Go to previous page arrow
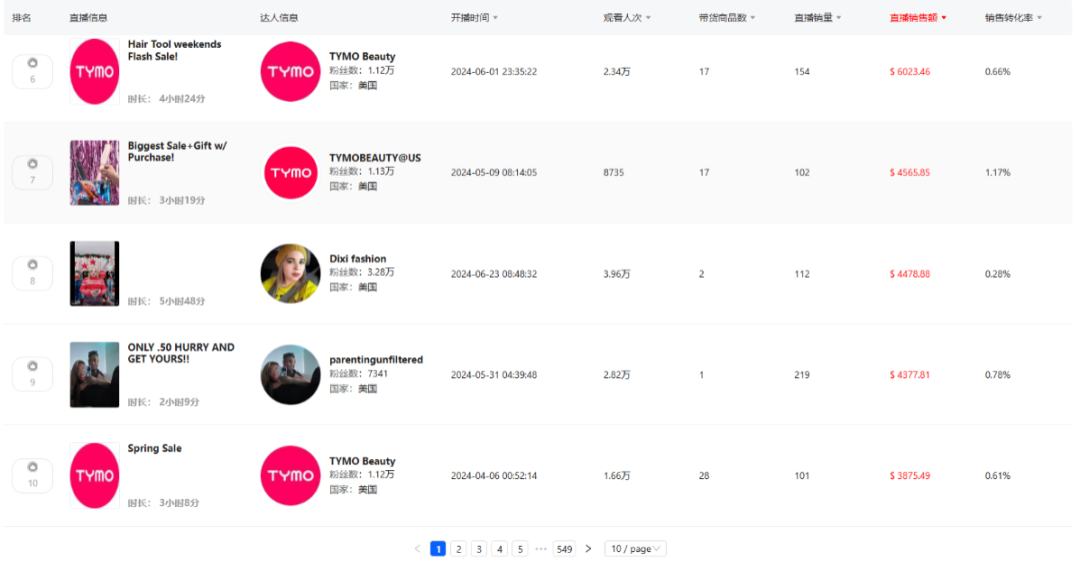1080x562 pixels. 417,549
